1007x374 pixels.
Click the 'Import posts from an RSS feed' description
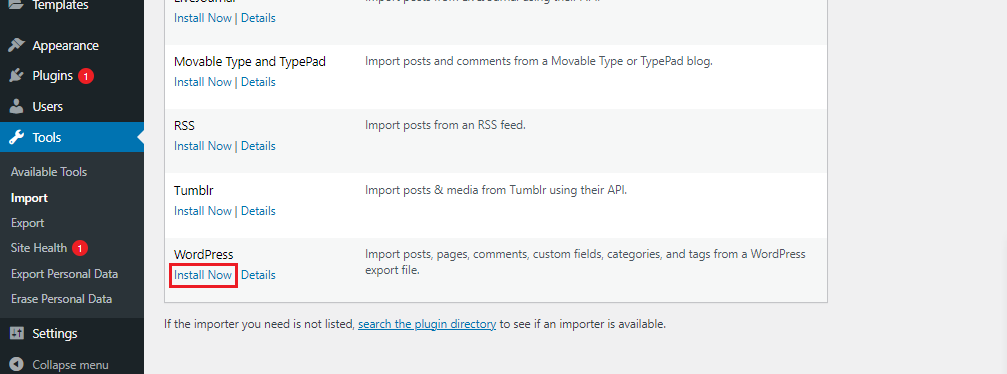point(446,125)
